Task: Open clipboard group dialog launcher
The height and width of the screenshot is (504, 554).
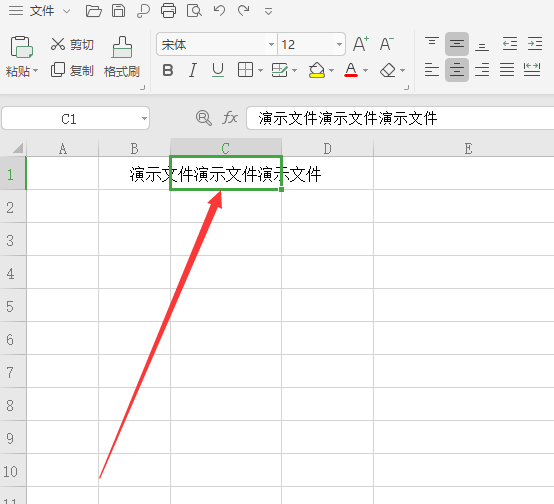Action: (143, 87)
